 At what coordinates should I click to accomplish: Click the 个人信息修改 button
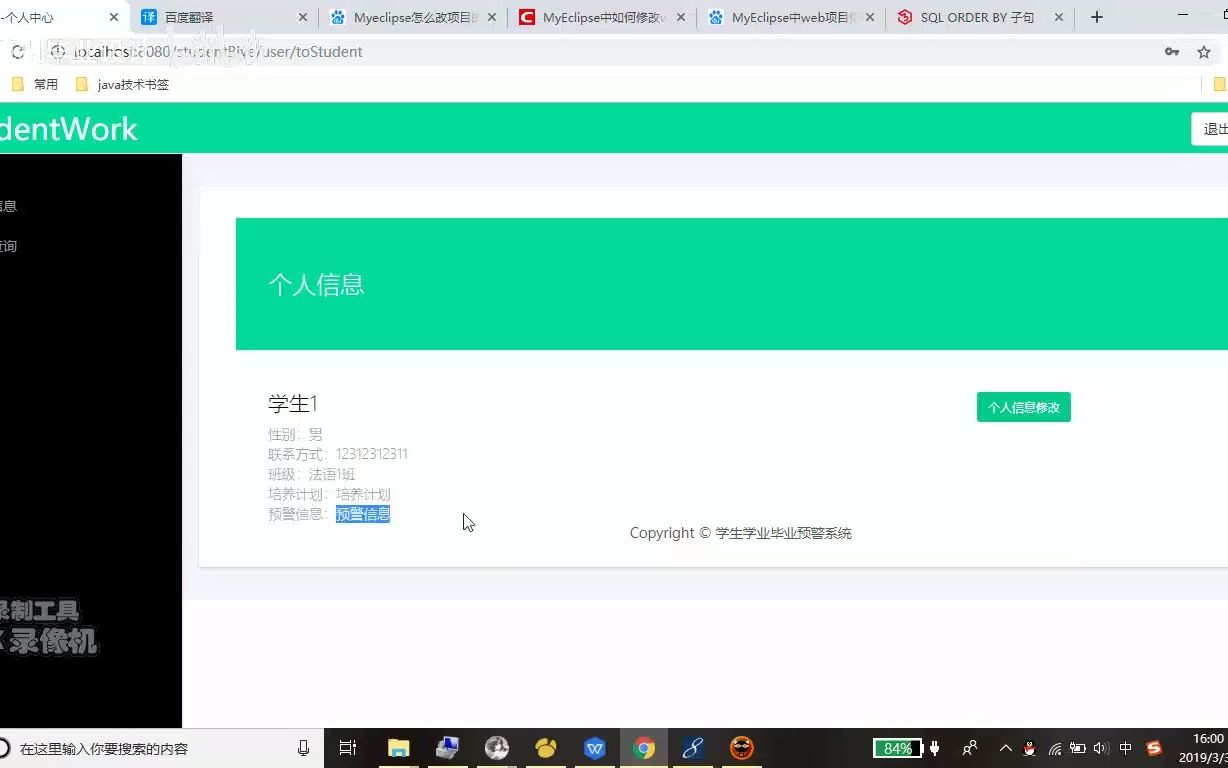click(x=1023, y=407)
